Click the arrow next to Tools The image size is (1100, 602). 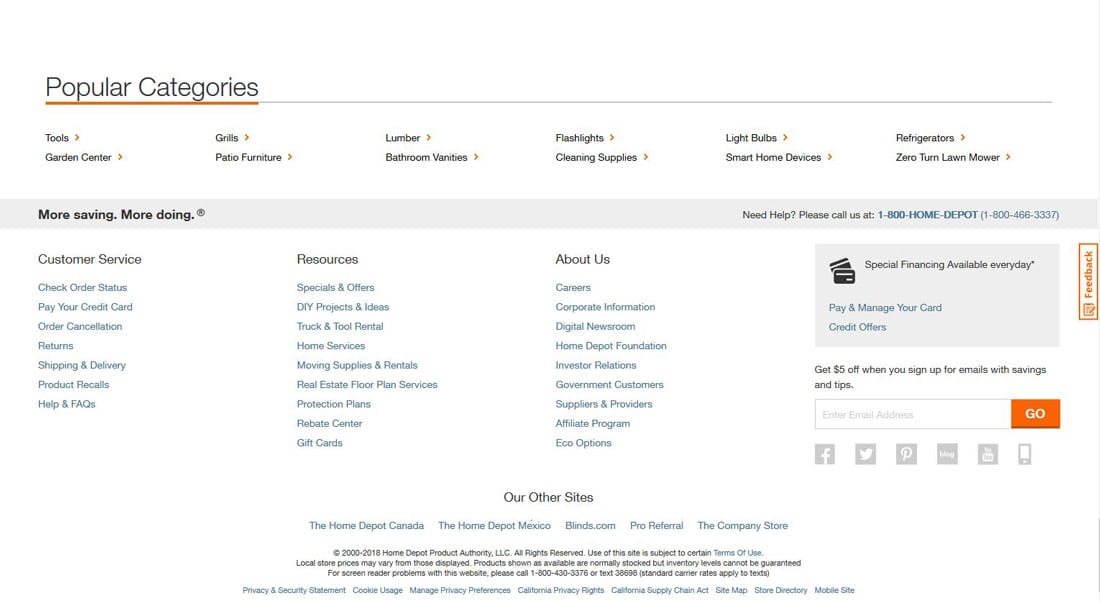[77, 138]
